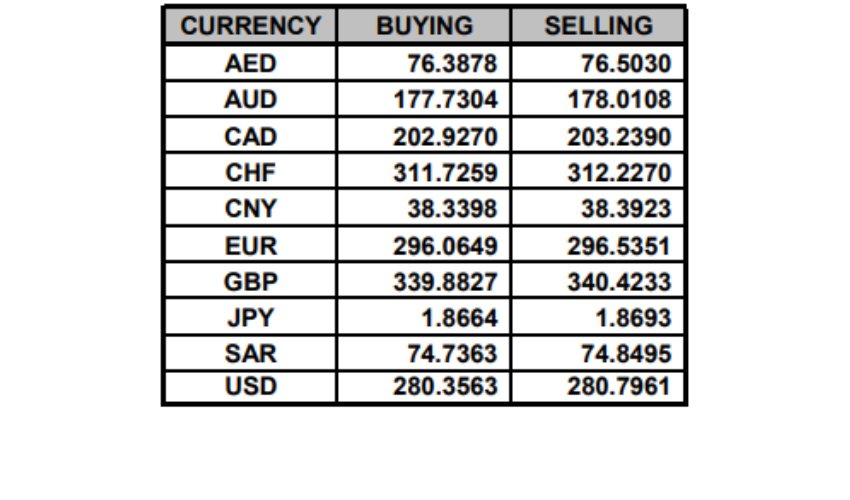Screen dimensions: 850x500
Task: Select the EUR selling rate 296.5351
Action: click(x=618, y=246)
